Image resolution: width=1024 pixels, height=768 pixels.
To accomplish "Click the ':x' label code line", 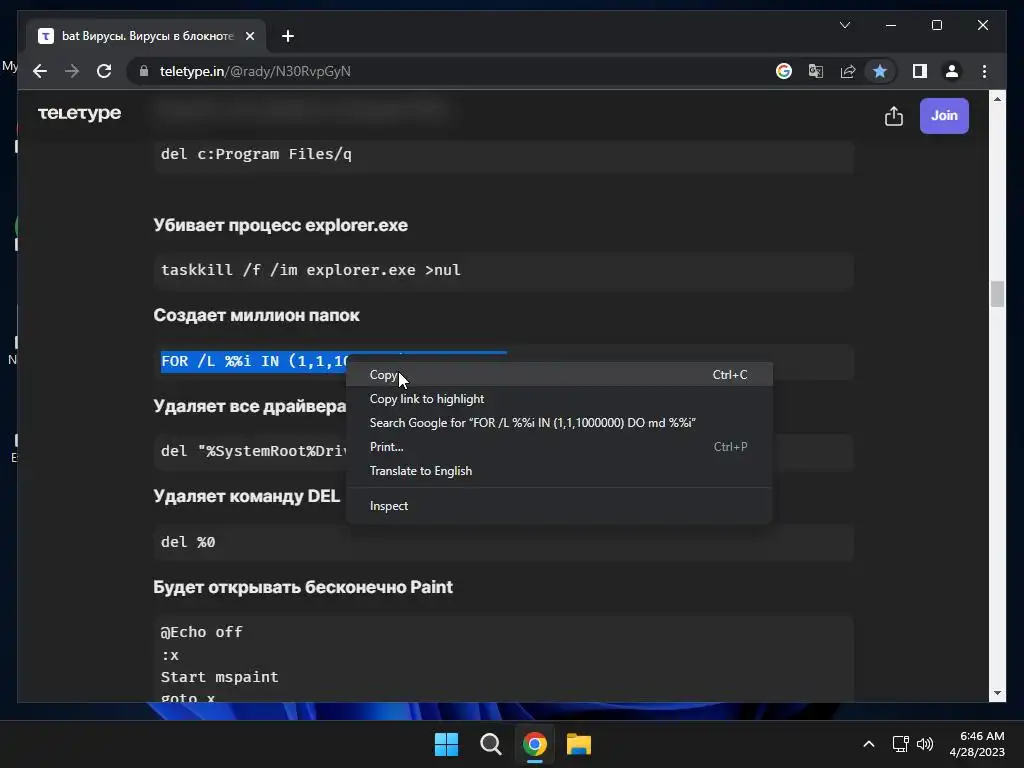I will point(170,655).
